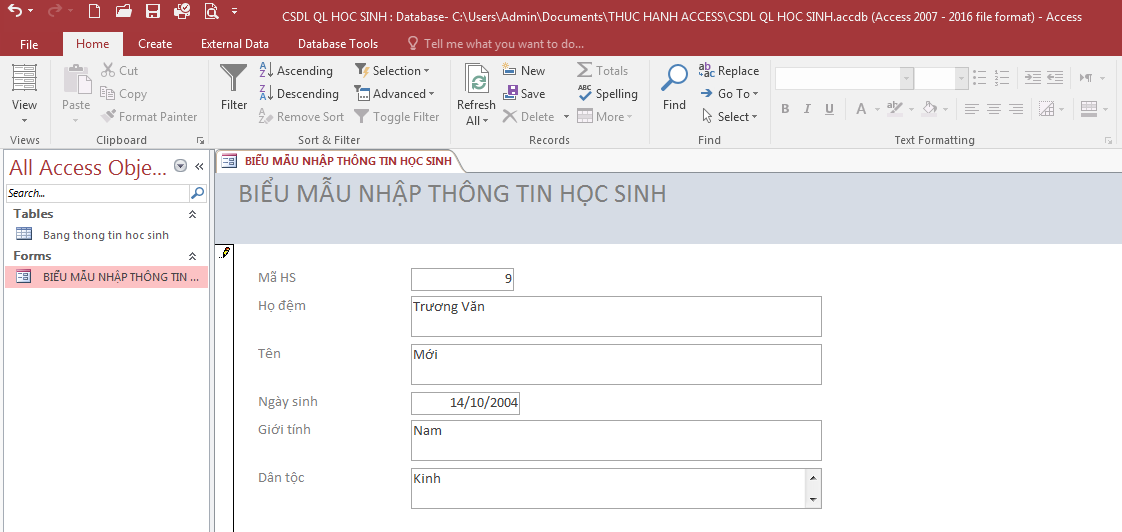Click the Filter funnel button

(x=233, y=87)
